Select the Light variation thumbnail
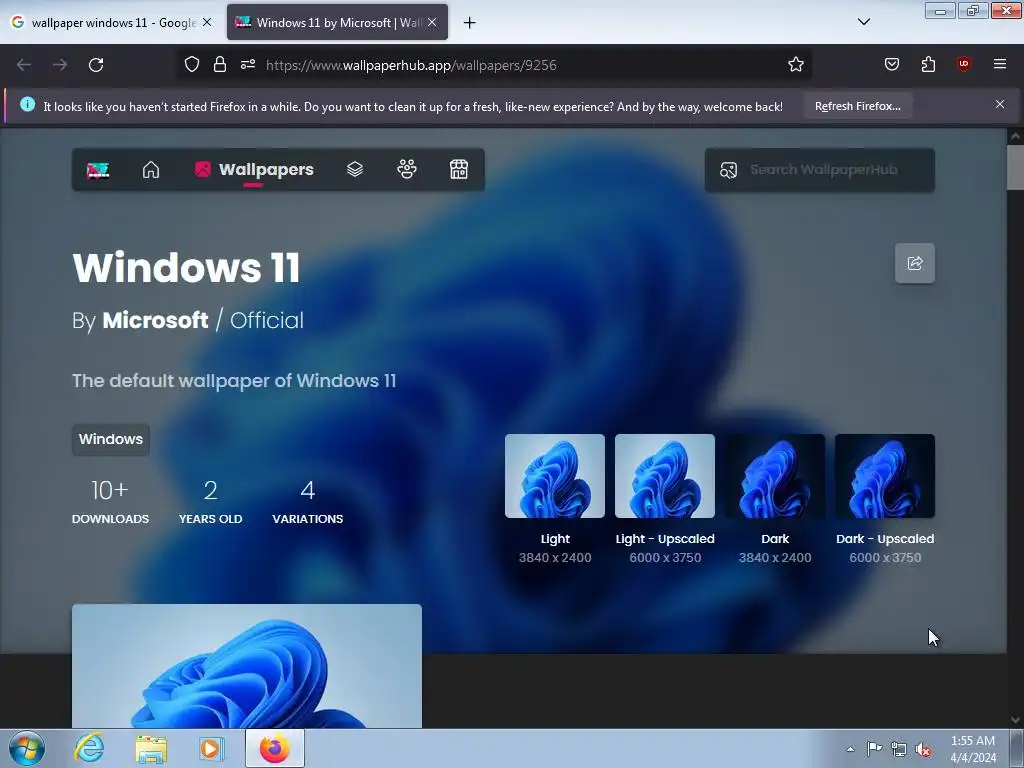Screen dimensions: 1024x768 point(554,476)
